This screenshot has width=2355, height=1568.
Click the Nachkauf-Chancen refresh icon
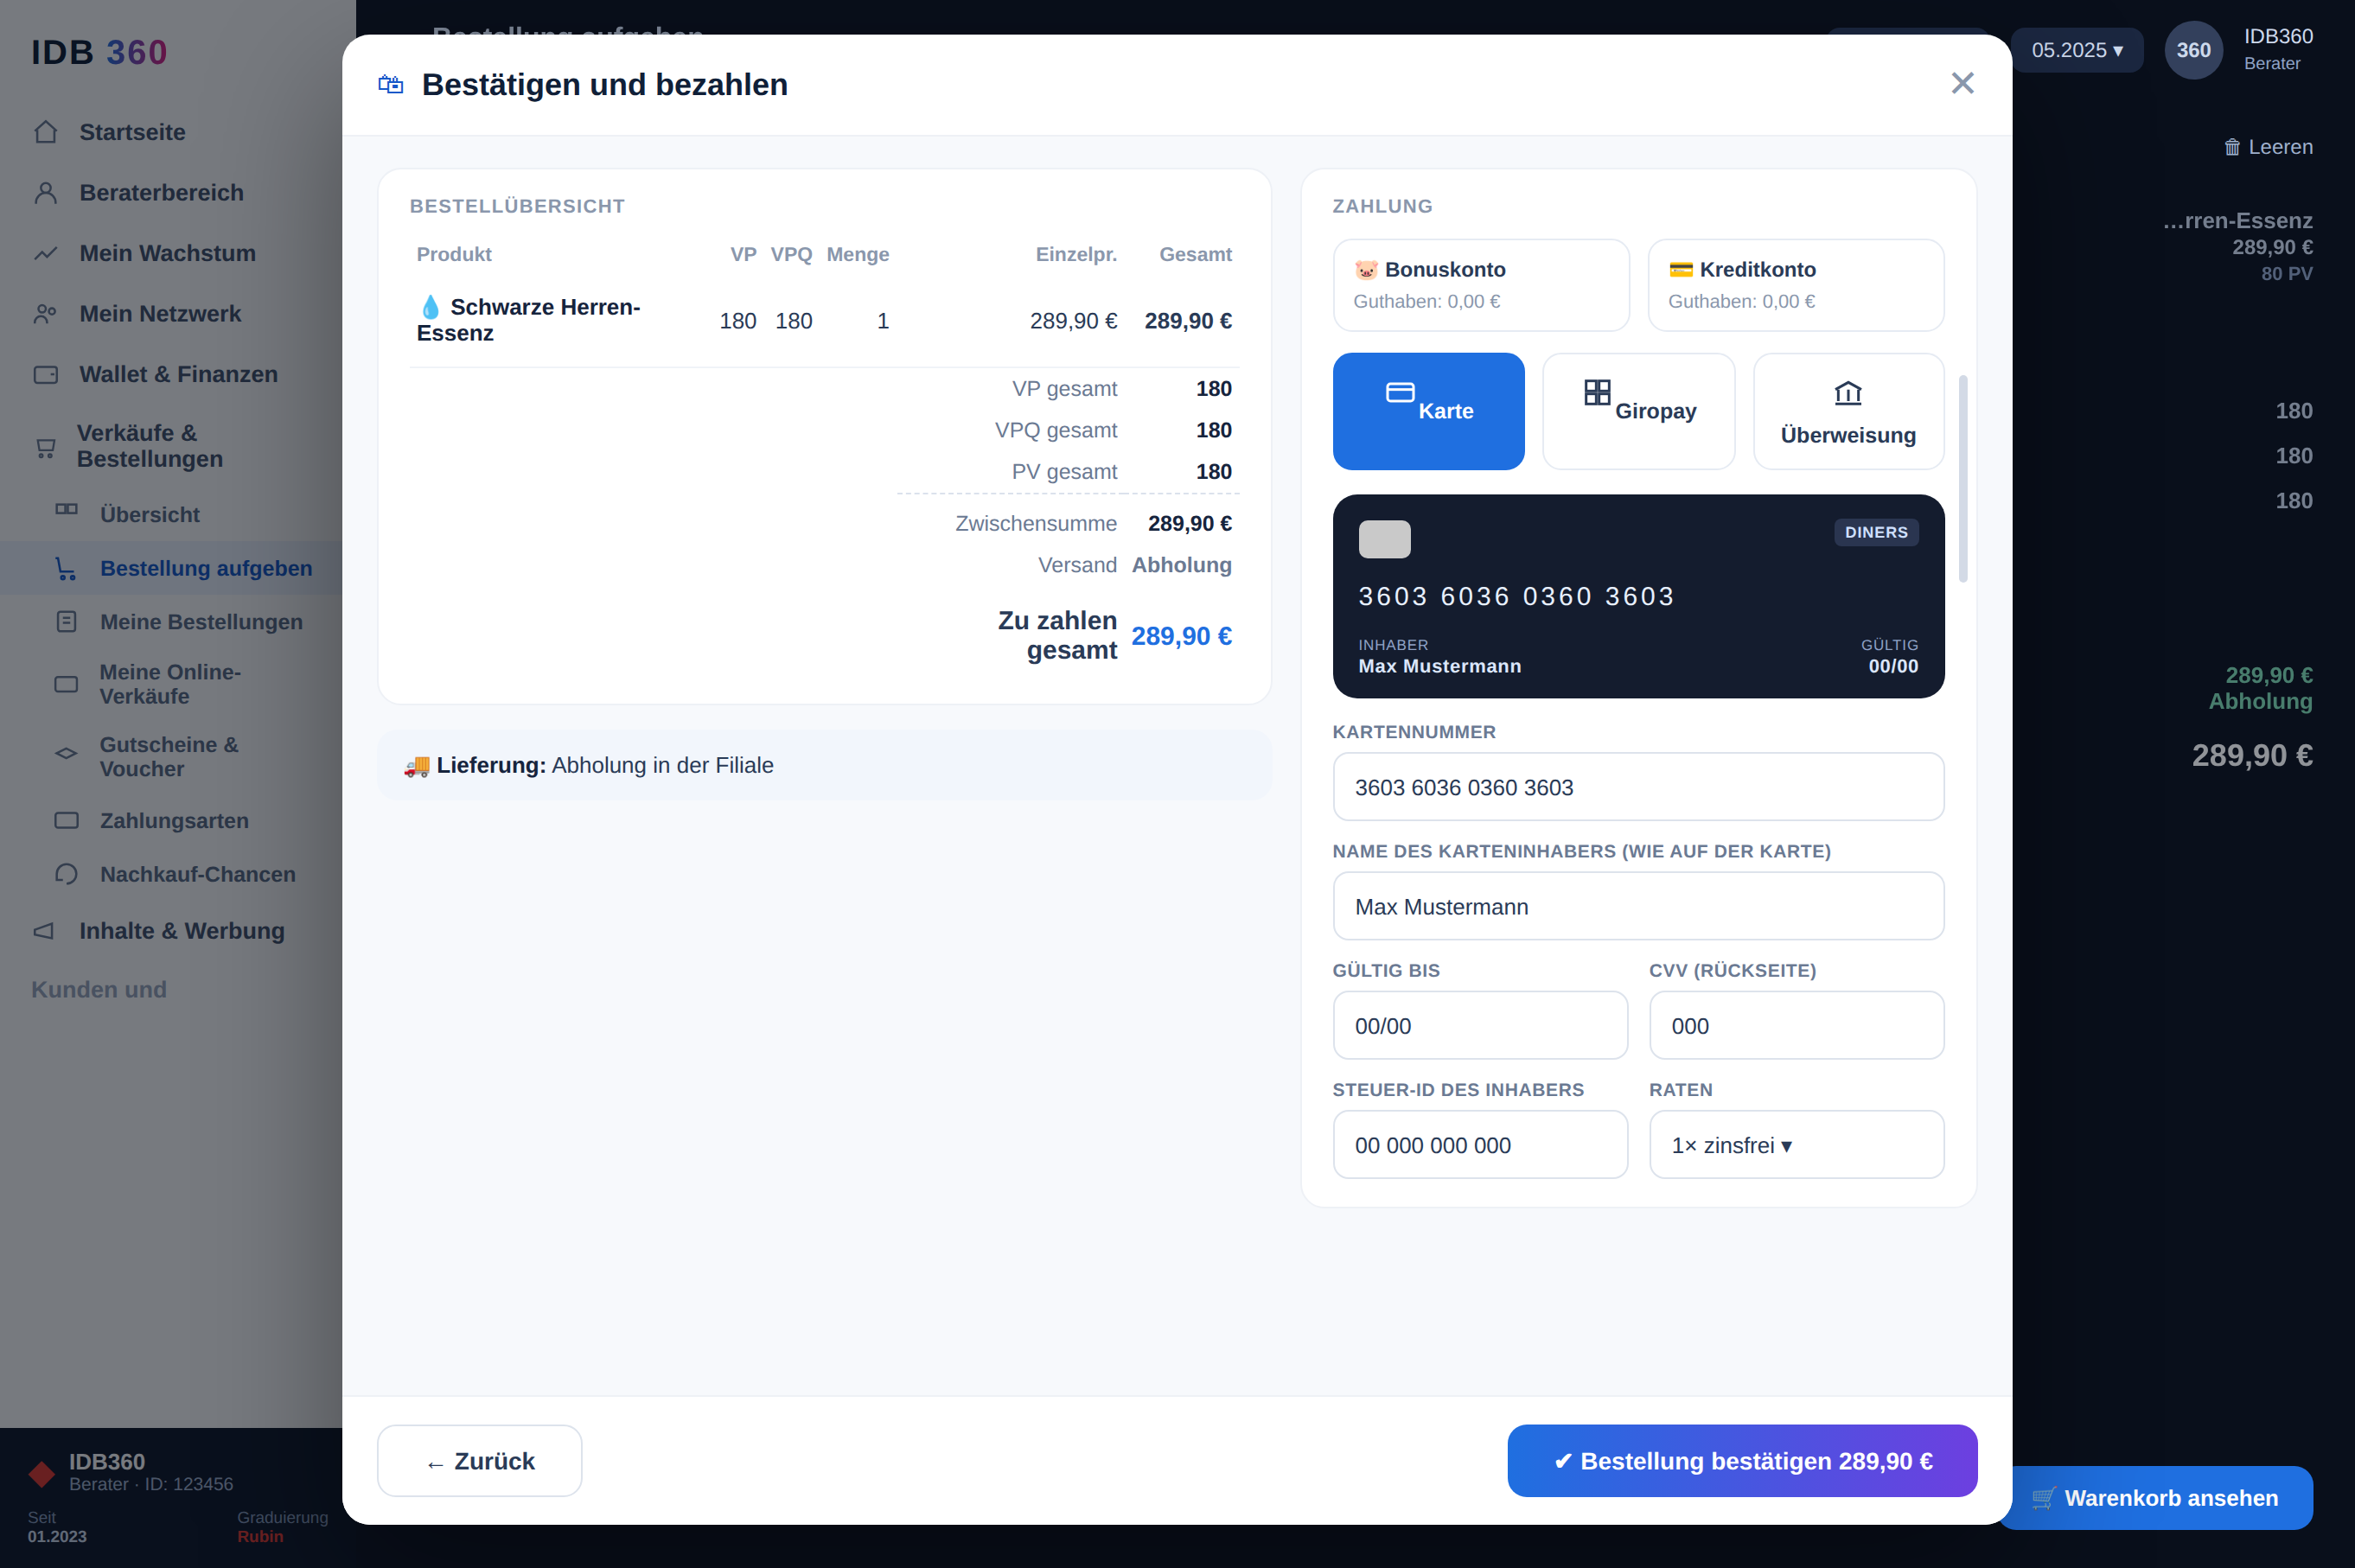[66, 874]
